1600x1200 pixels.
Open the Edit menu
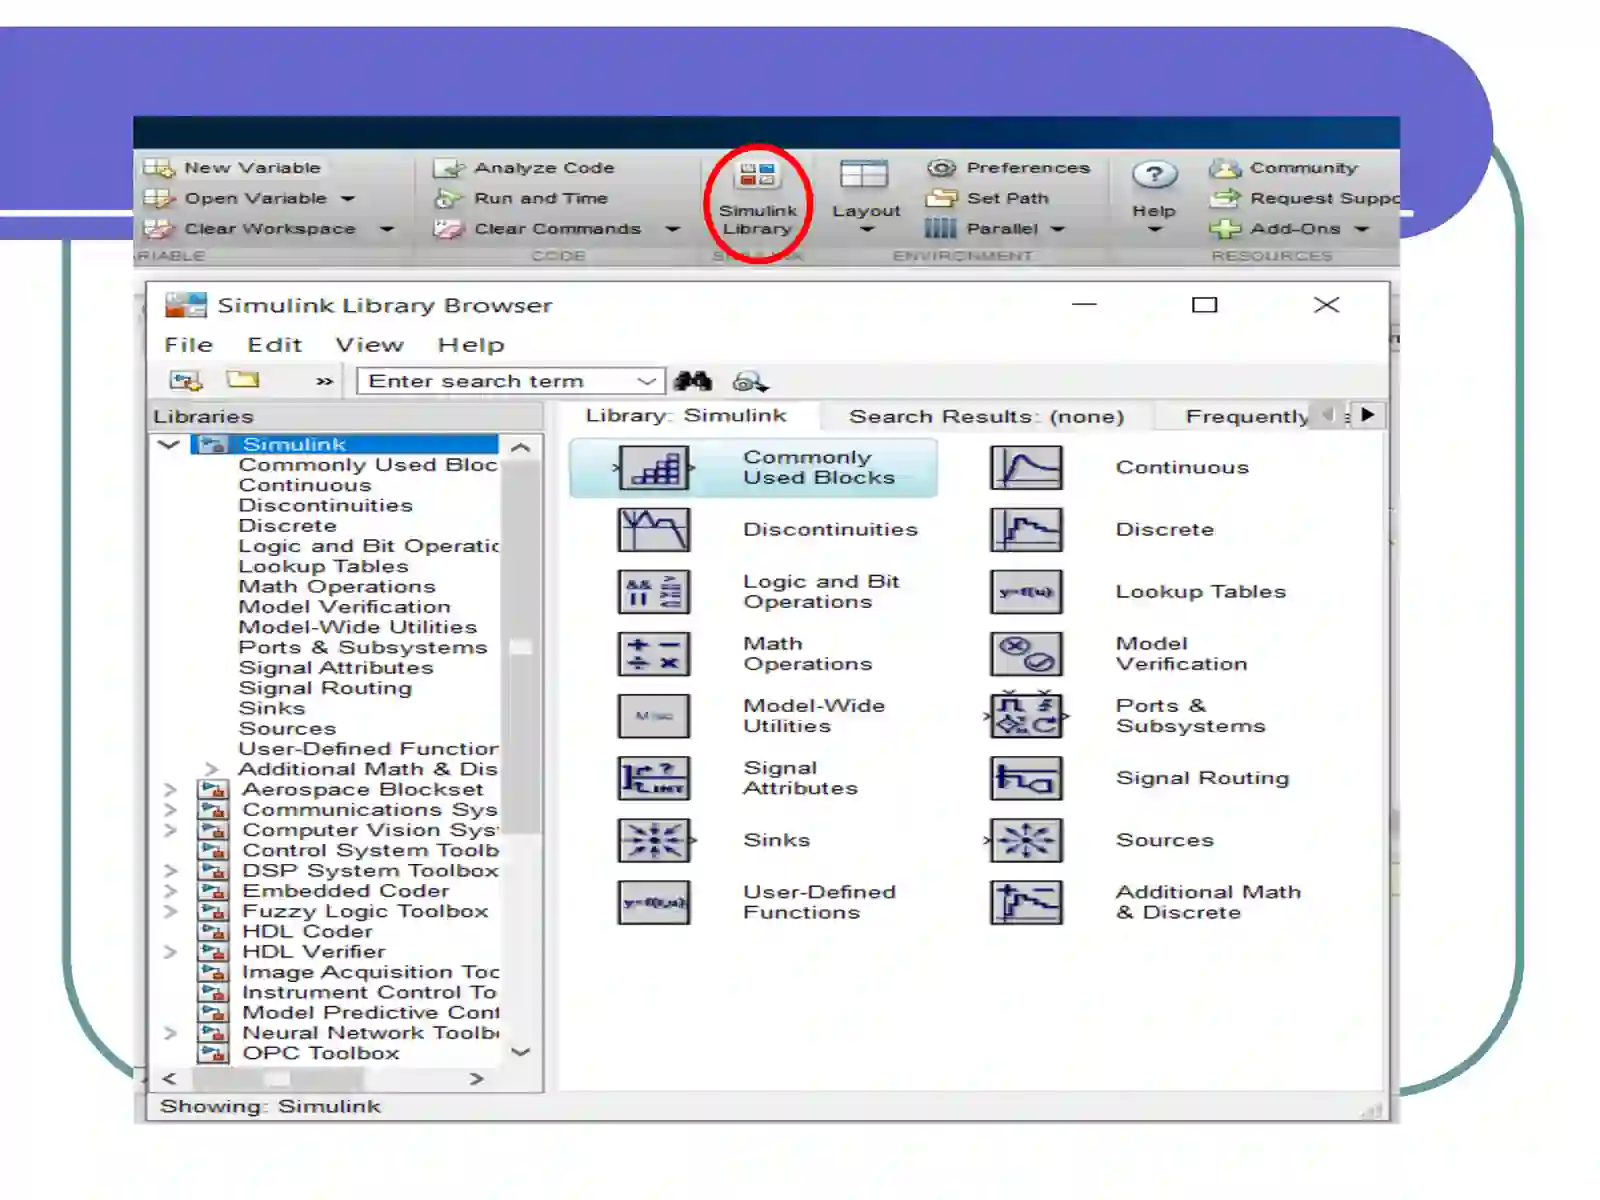pyautogui.click(x=275, y=345)
